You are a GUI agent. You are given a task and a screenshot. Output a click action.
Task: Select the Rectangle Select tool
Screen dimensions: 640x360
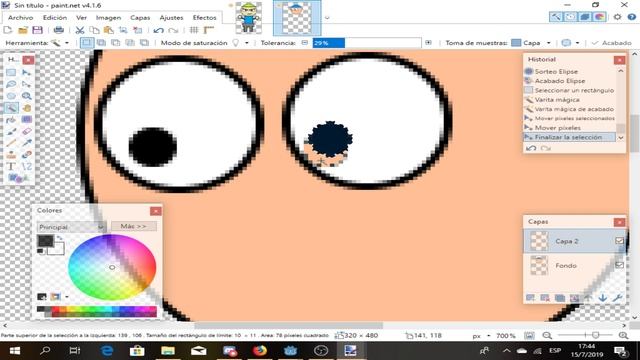point(11,73)
